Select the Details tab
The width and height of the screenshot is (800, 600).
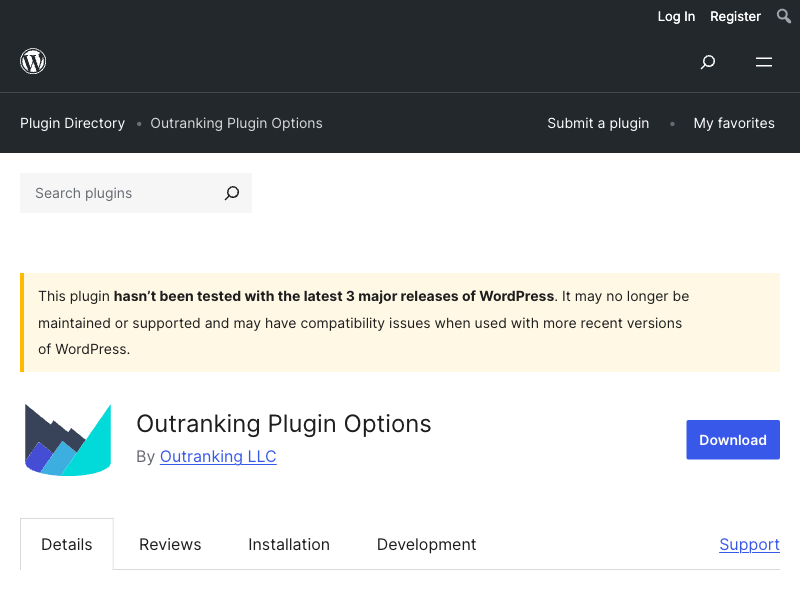pyautogui.click(x=67, y=544)
